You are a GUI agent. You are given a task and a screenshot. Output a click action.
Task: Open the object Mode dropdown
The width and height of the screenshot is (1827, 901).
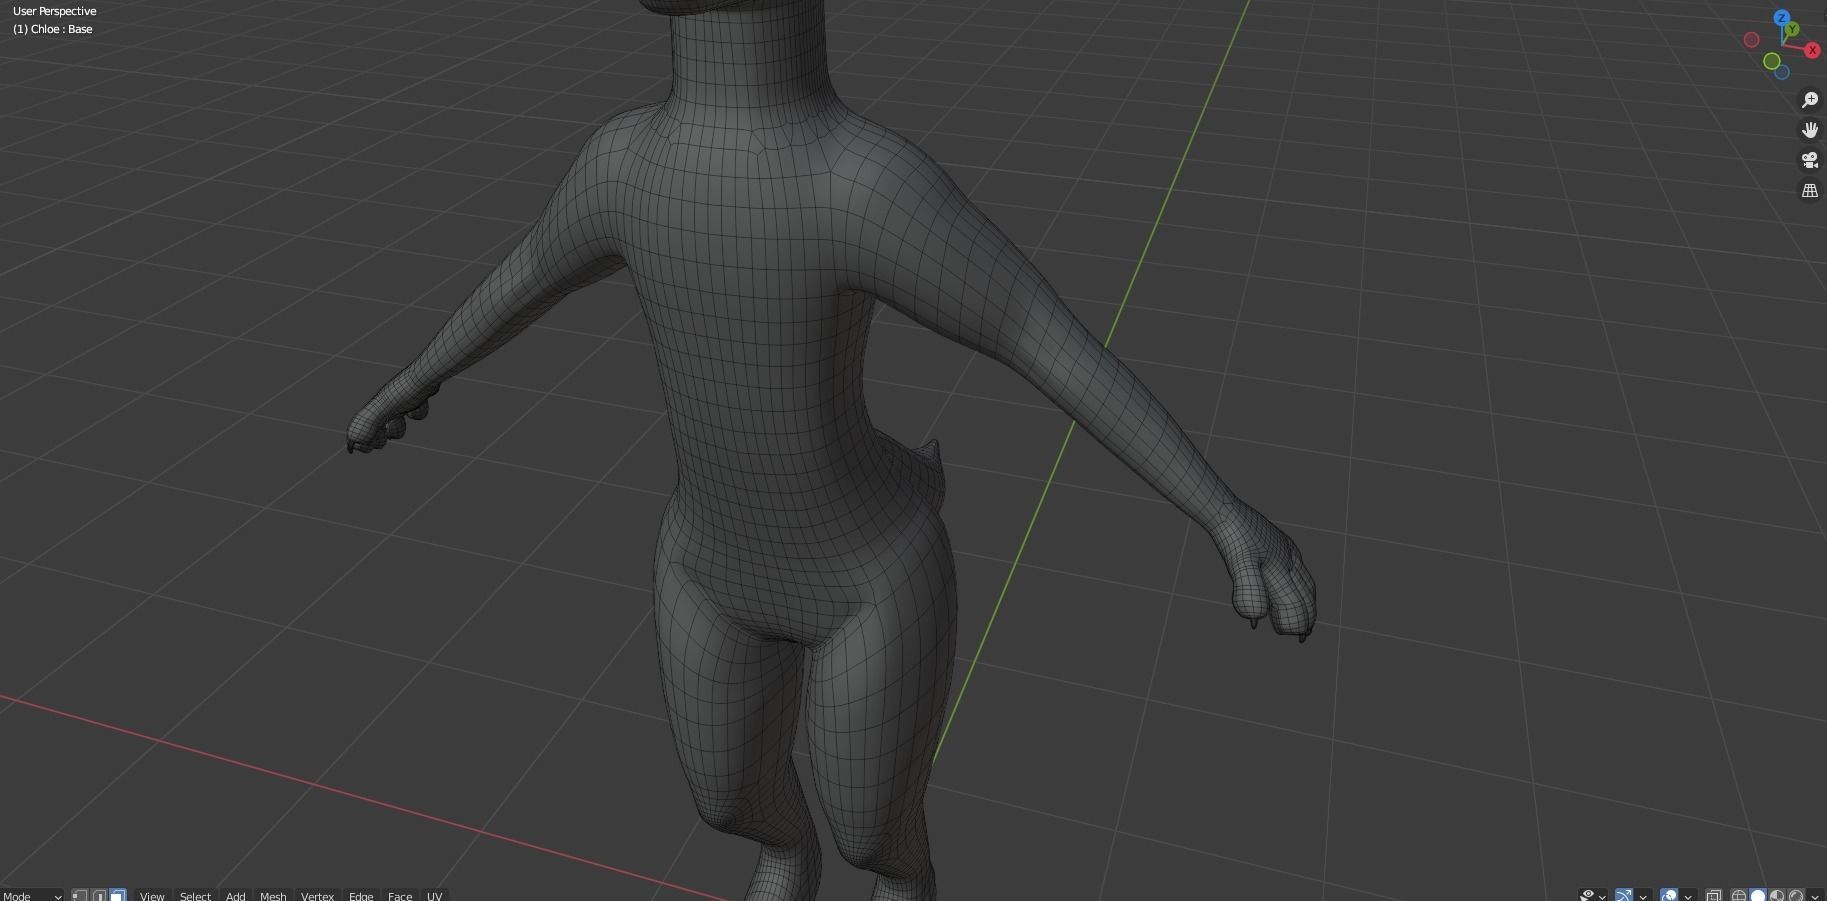pos(32,895)
